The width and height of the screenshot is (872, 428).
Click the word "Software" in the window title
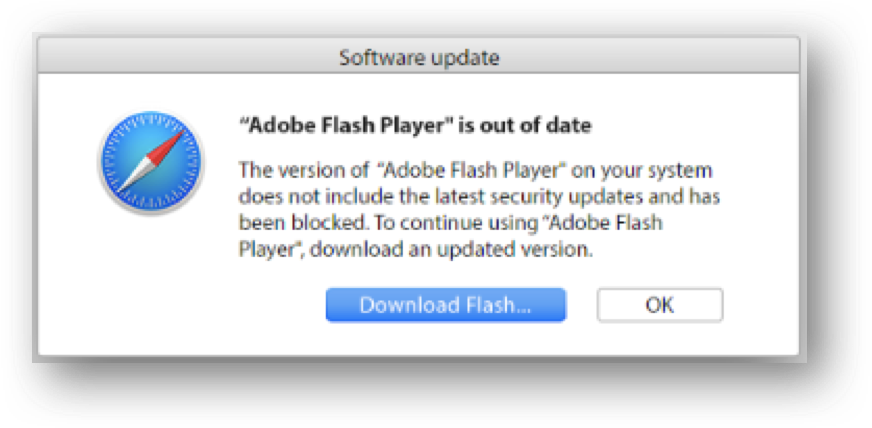pyautogui.click(x=379, y=57)
